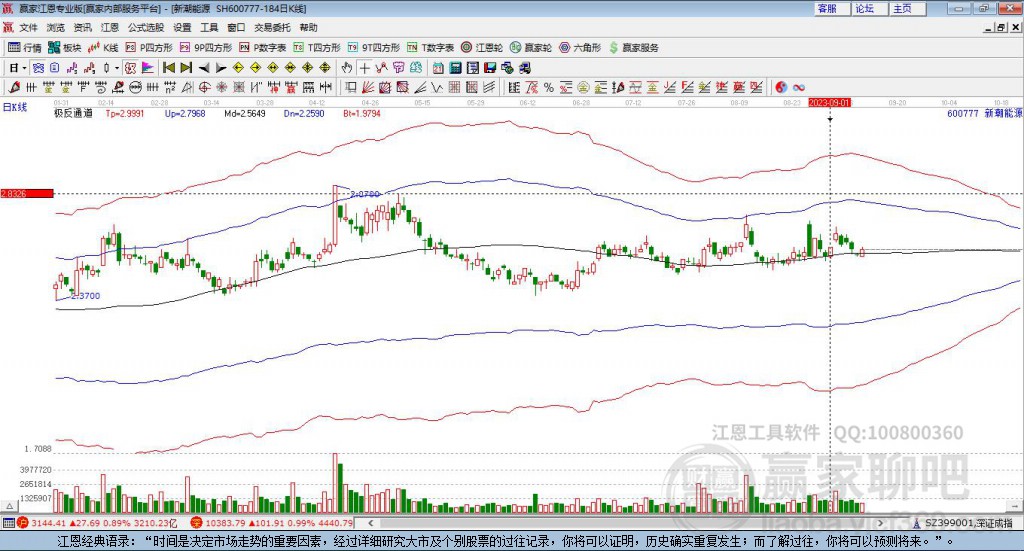Click the 日K线 chart label
1024x551 pixels.
[x=15, y=107]
